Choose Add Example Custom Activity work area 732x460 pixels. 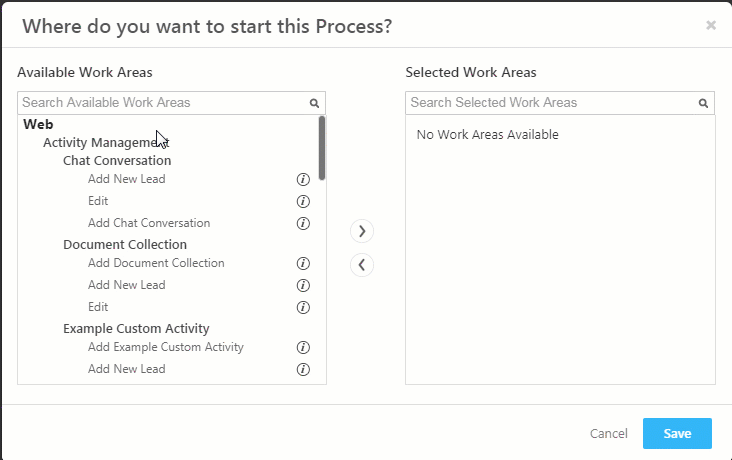click(166, 347)
